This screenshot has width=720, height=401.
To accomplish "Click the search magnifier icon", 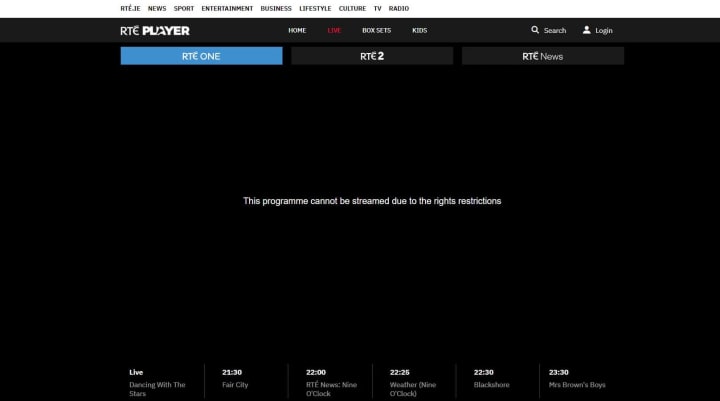I will (535, 30).
